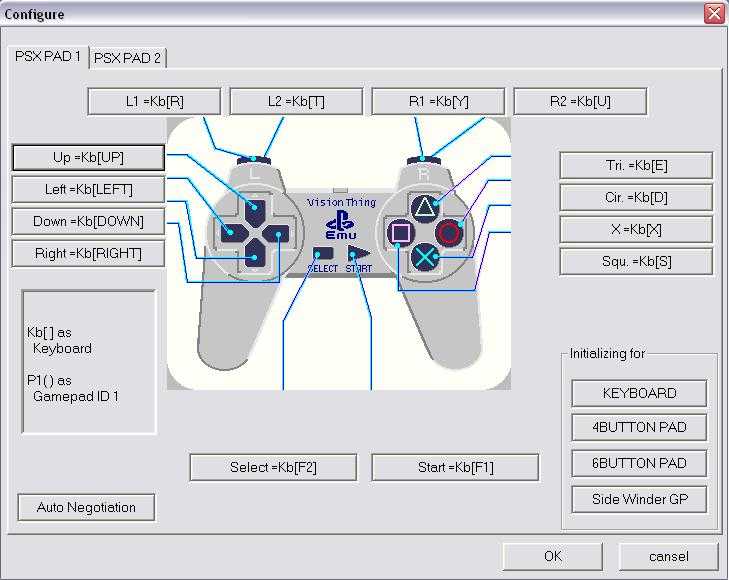Click the START arrow icon on the controller
Image resolution: width=729 pixels, height=580 pixels.
358,254
